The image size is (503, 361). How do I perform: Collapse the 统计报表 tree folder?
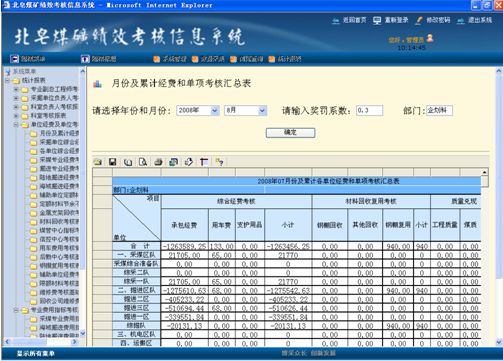pos(8,80)
